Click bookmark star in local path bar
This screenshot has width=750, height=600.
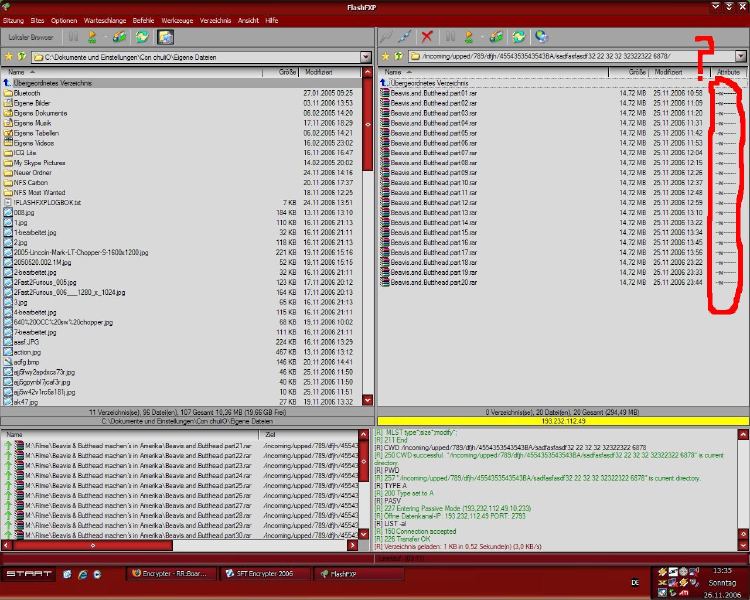(9, 56)
